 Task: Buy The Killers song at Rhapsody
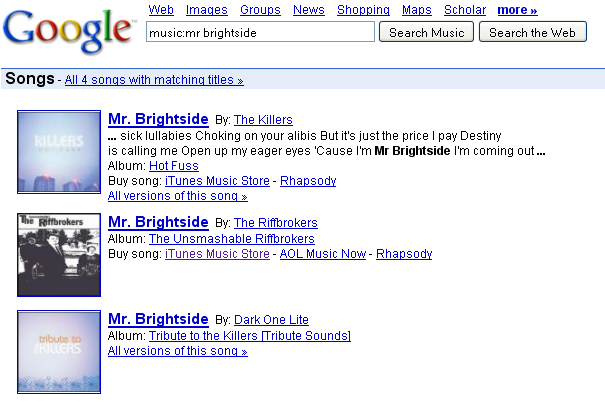308,181
